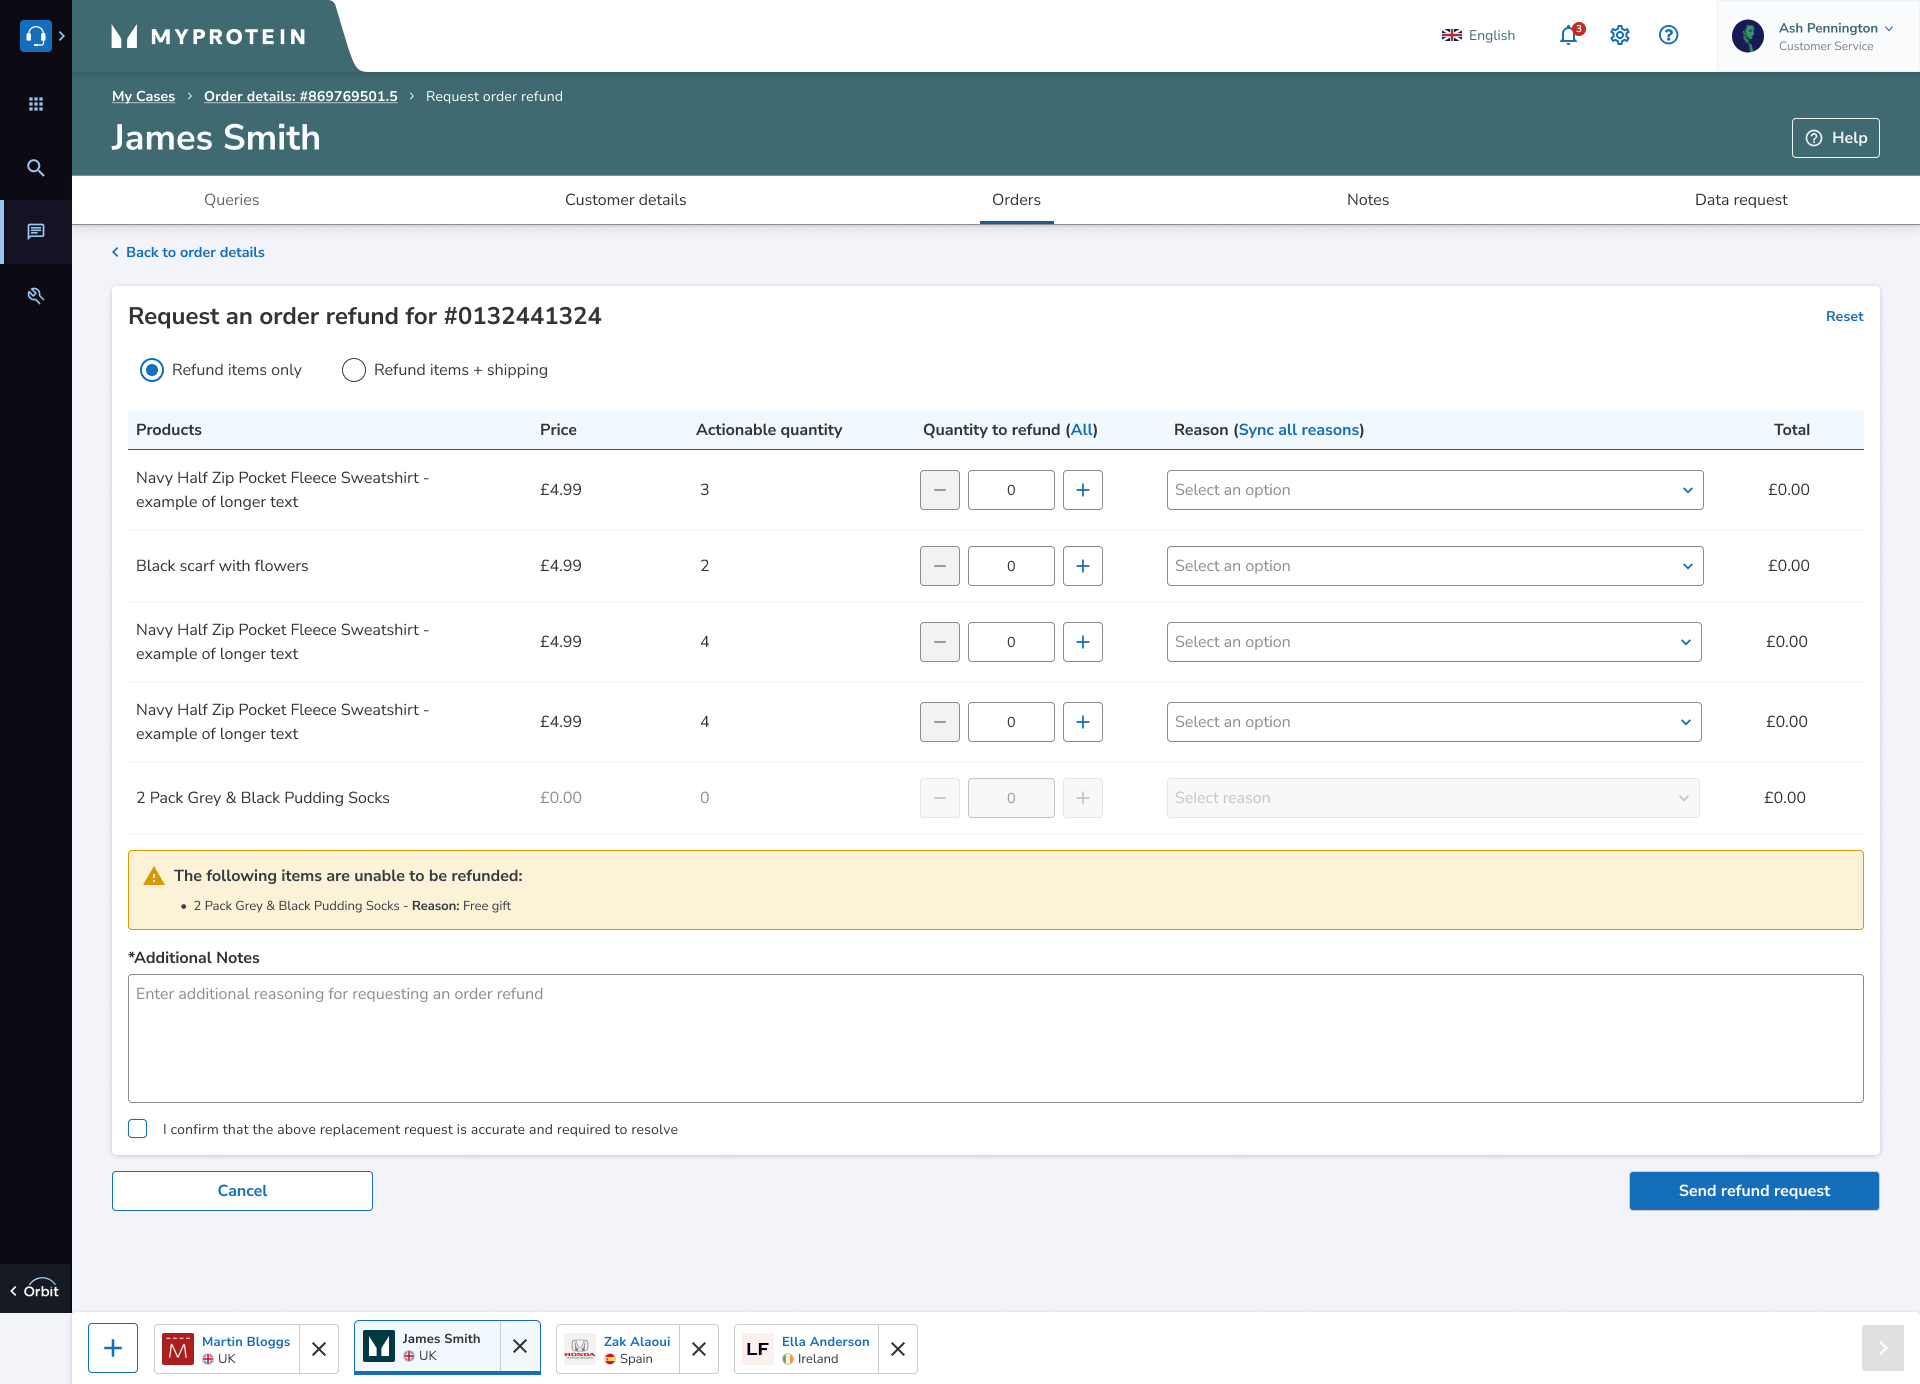Screen dimensions: 1920x1384
Task: Select Refund items only radio
Action: [152, 370]
